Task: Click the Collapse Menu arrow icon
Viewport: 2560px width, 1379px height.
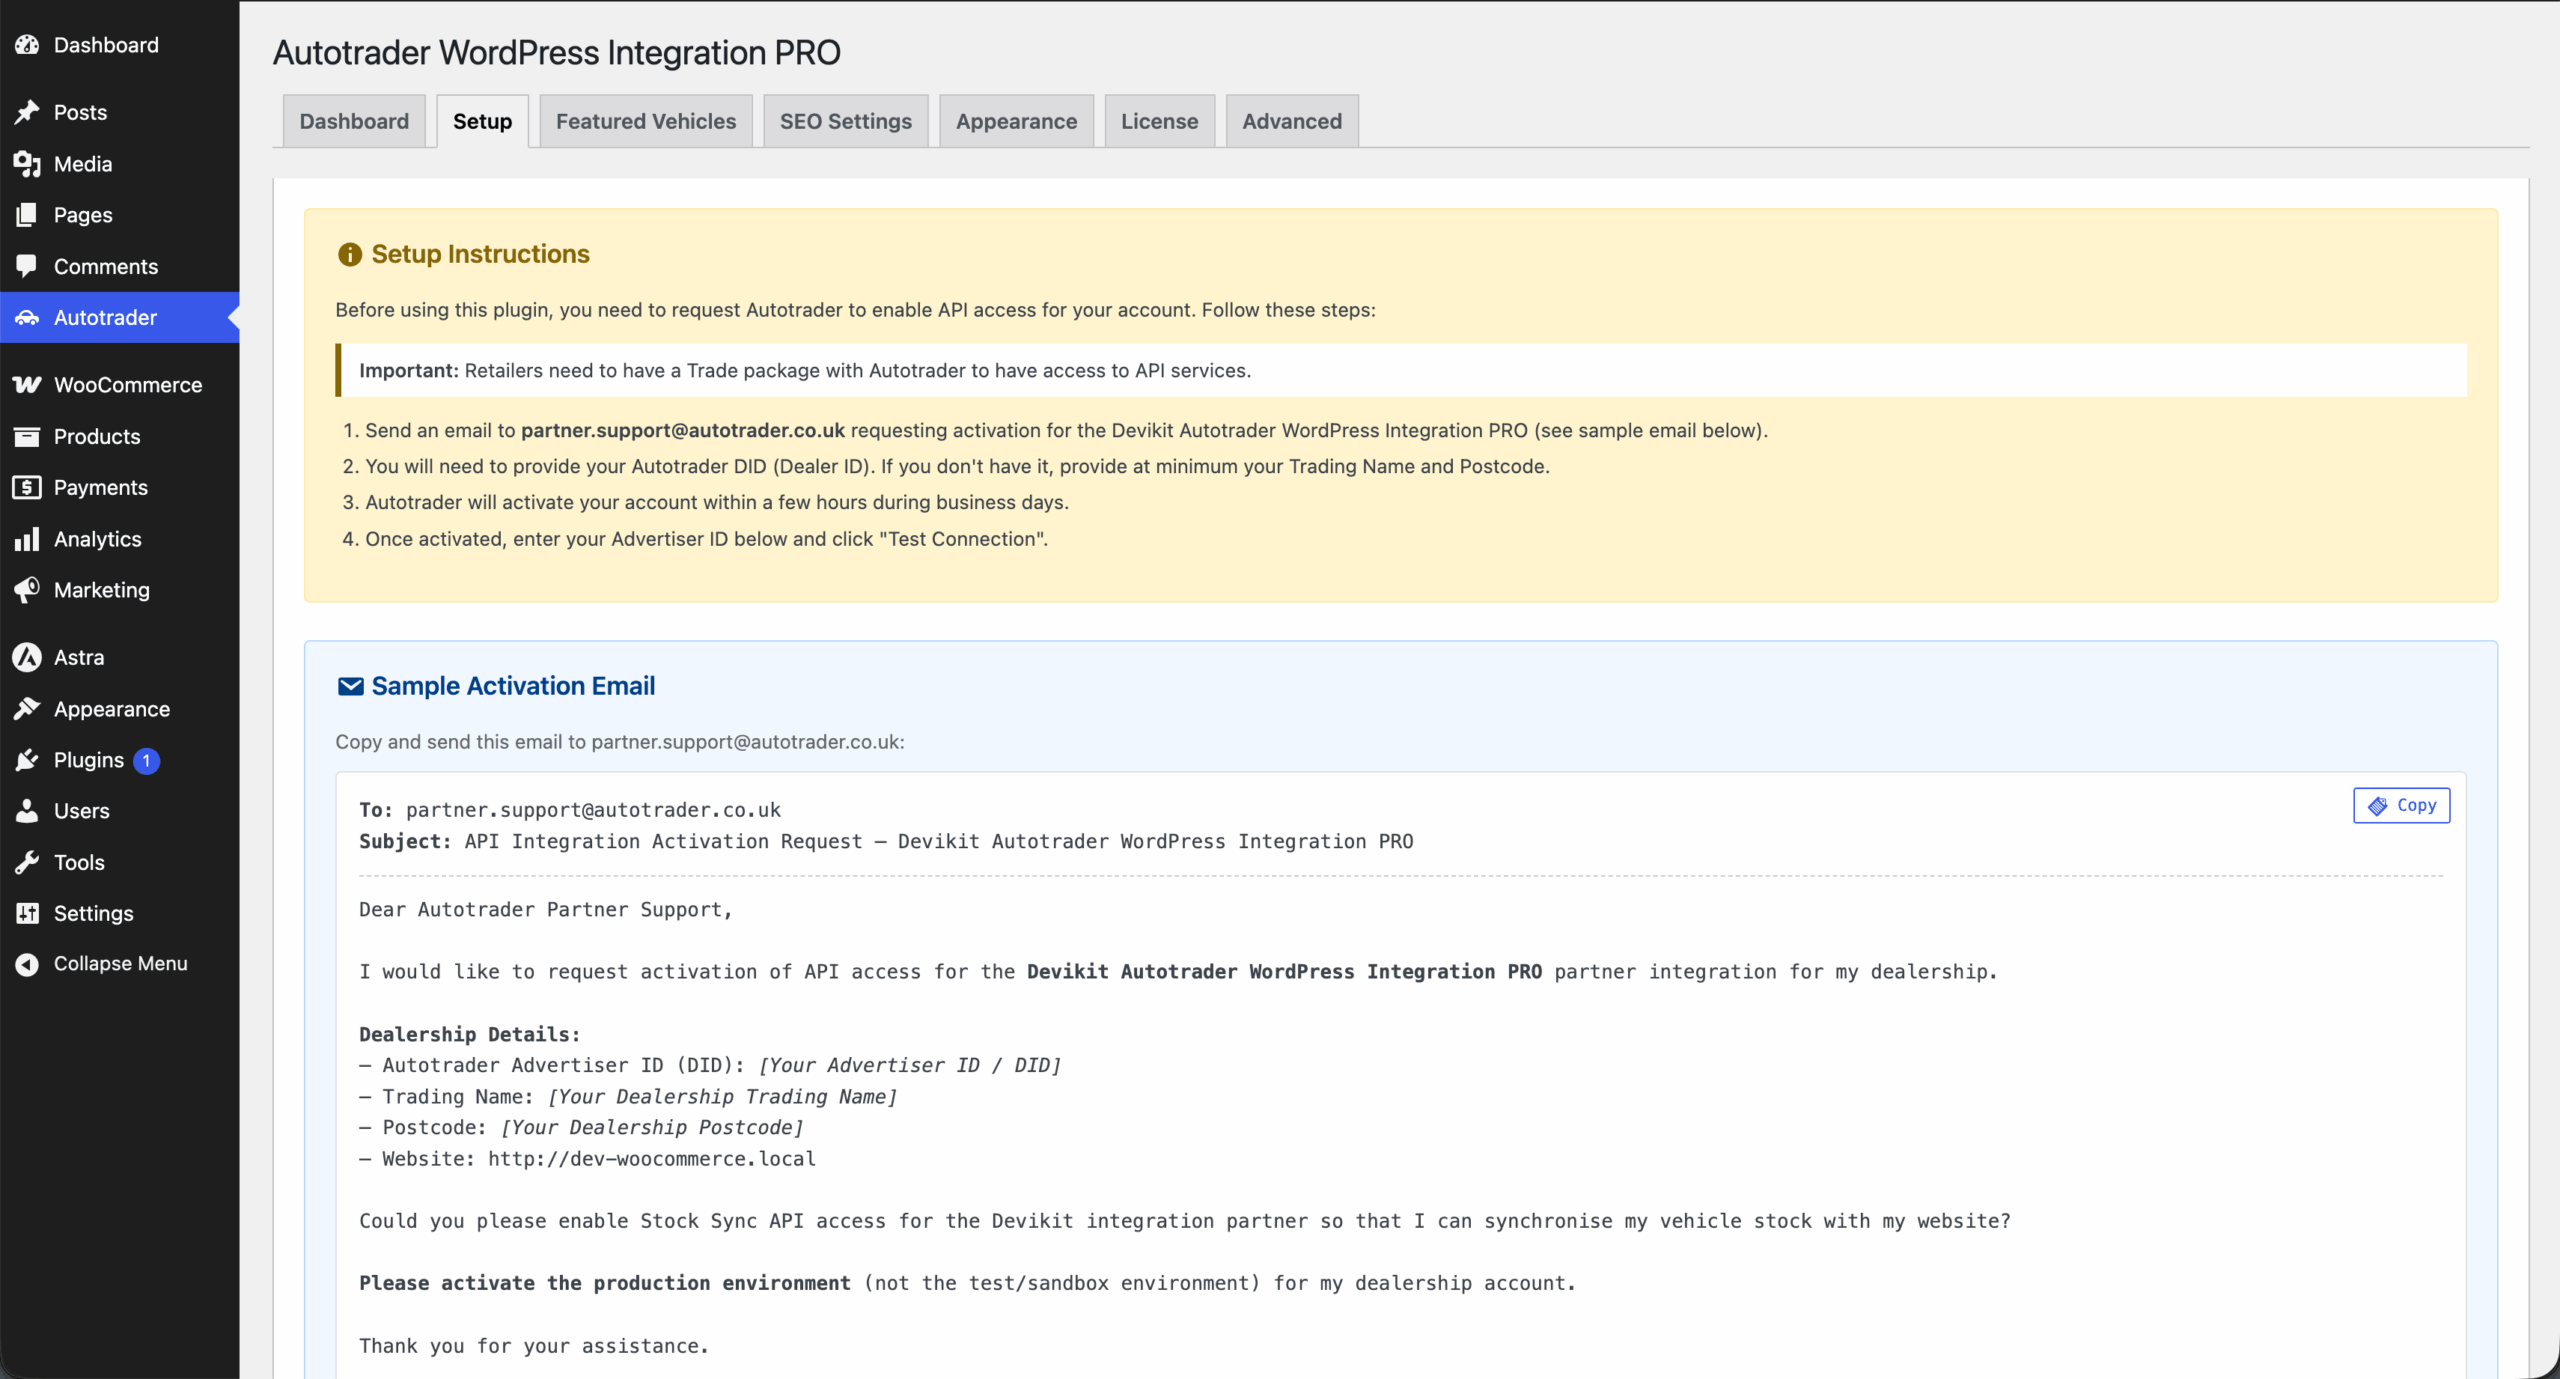Action: (x=27, y=964)
